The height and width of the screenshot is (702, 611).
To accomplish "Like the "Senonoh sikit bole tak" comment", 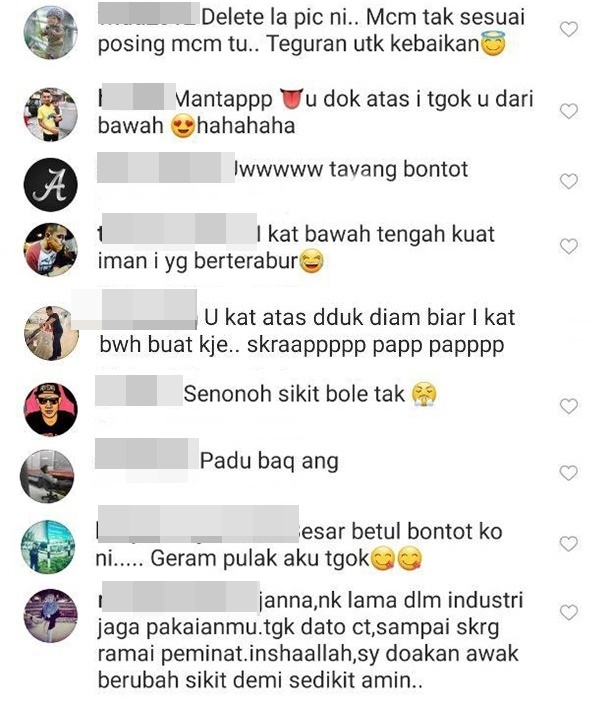I will [x=568, y=406].
